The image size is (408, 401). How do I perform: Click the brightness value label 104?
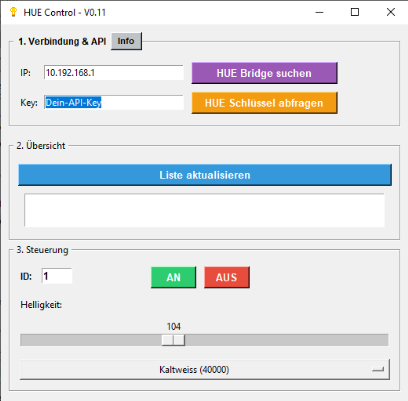click(174, 326)
